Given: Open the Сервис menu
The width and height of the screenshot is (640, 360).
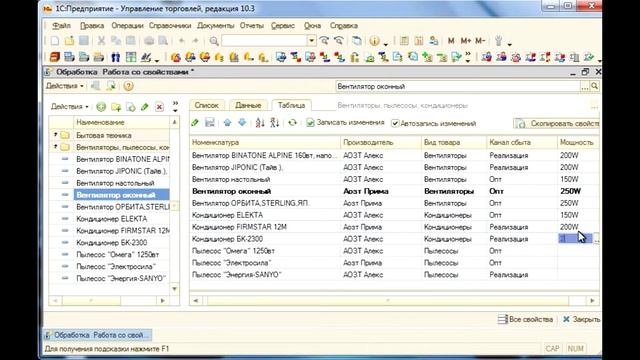Looking at the screenshot, I should pos(283,25).
